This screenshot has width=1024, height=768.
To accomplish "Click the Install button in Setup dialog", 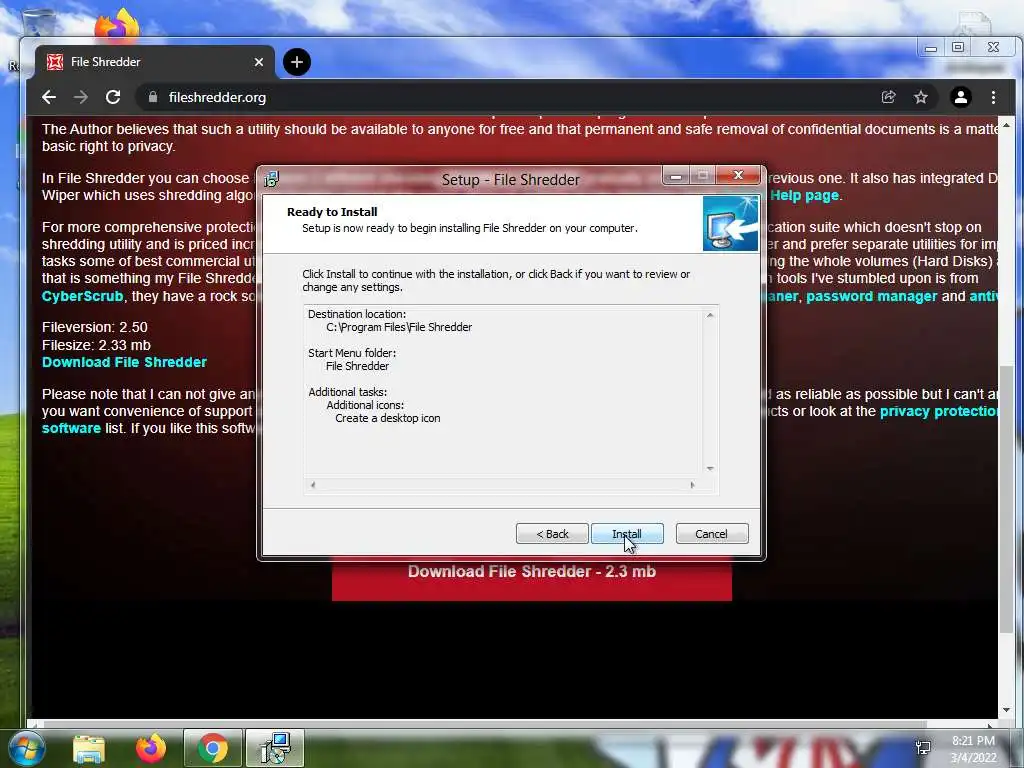I will tap(627, 534).
